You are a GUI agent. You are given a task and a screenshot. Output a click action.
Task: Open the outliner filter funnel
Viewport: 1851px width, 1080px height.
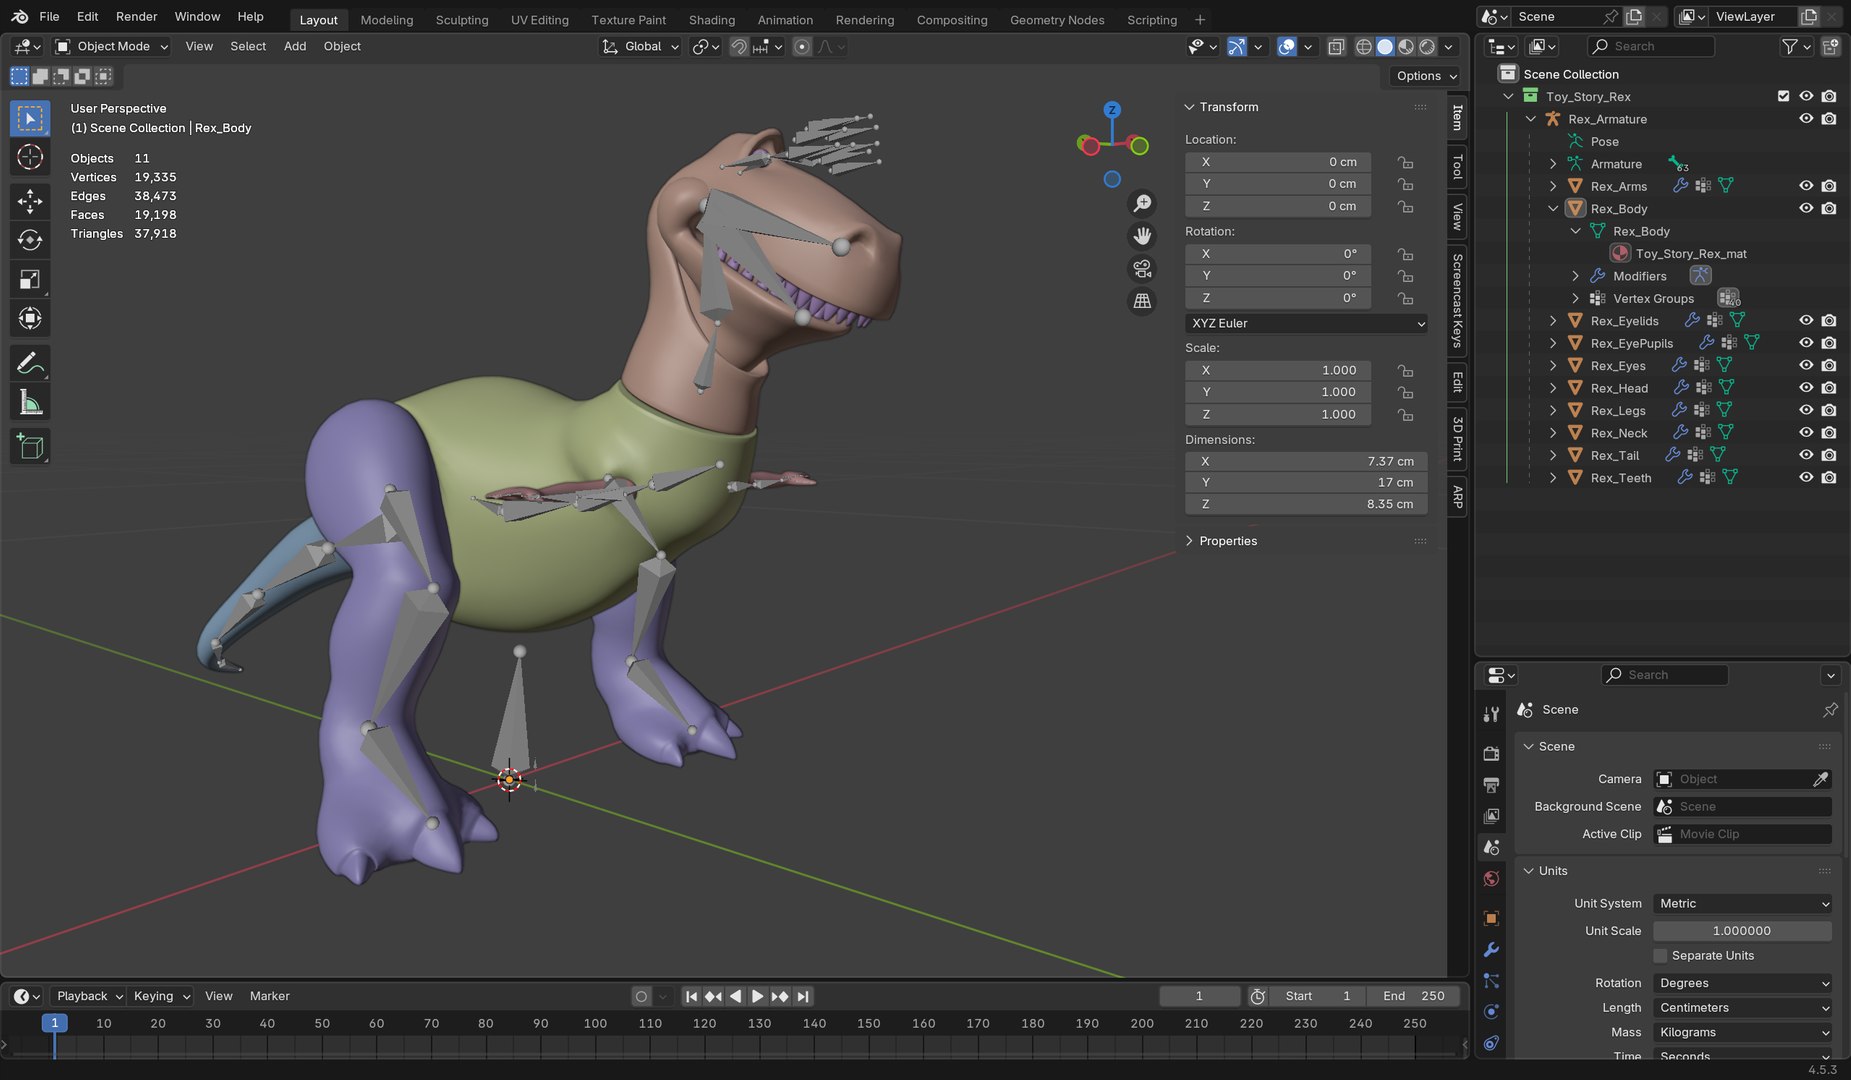click(1790, 46)
